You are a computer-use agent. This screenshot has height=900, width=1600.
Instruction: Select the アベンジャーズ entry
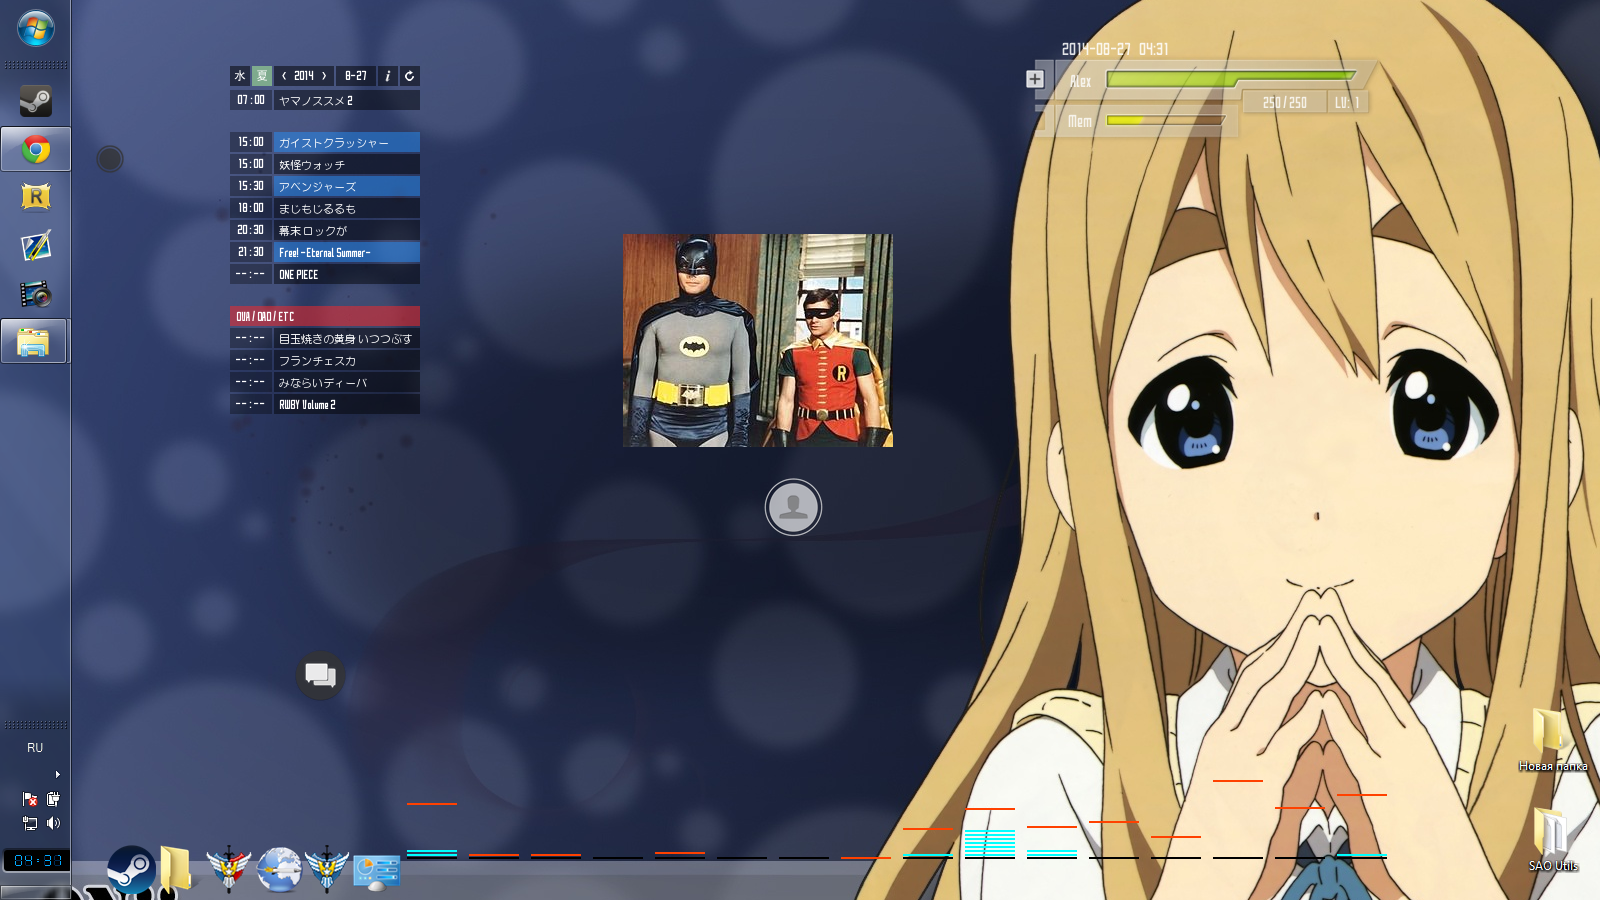tap(347, 186)
